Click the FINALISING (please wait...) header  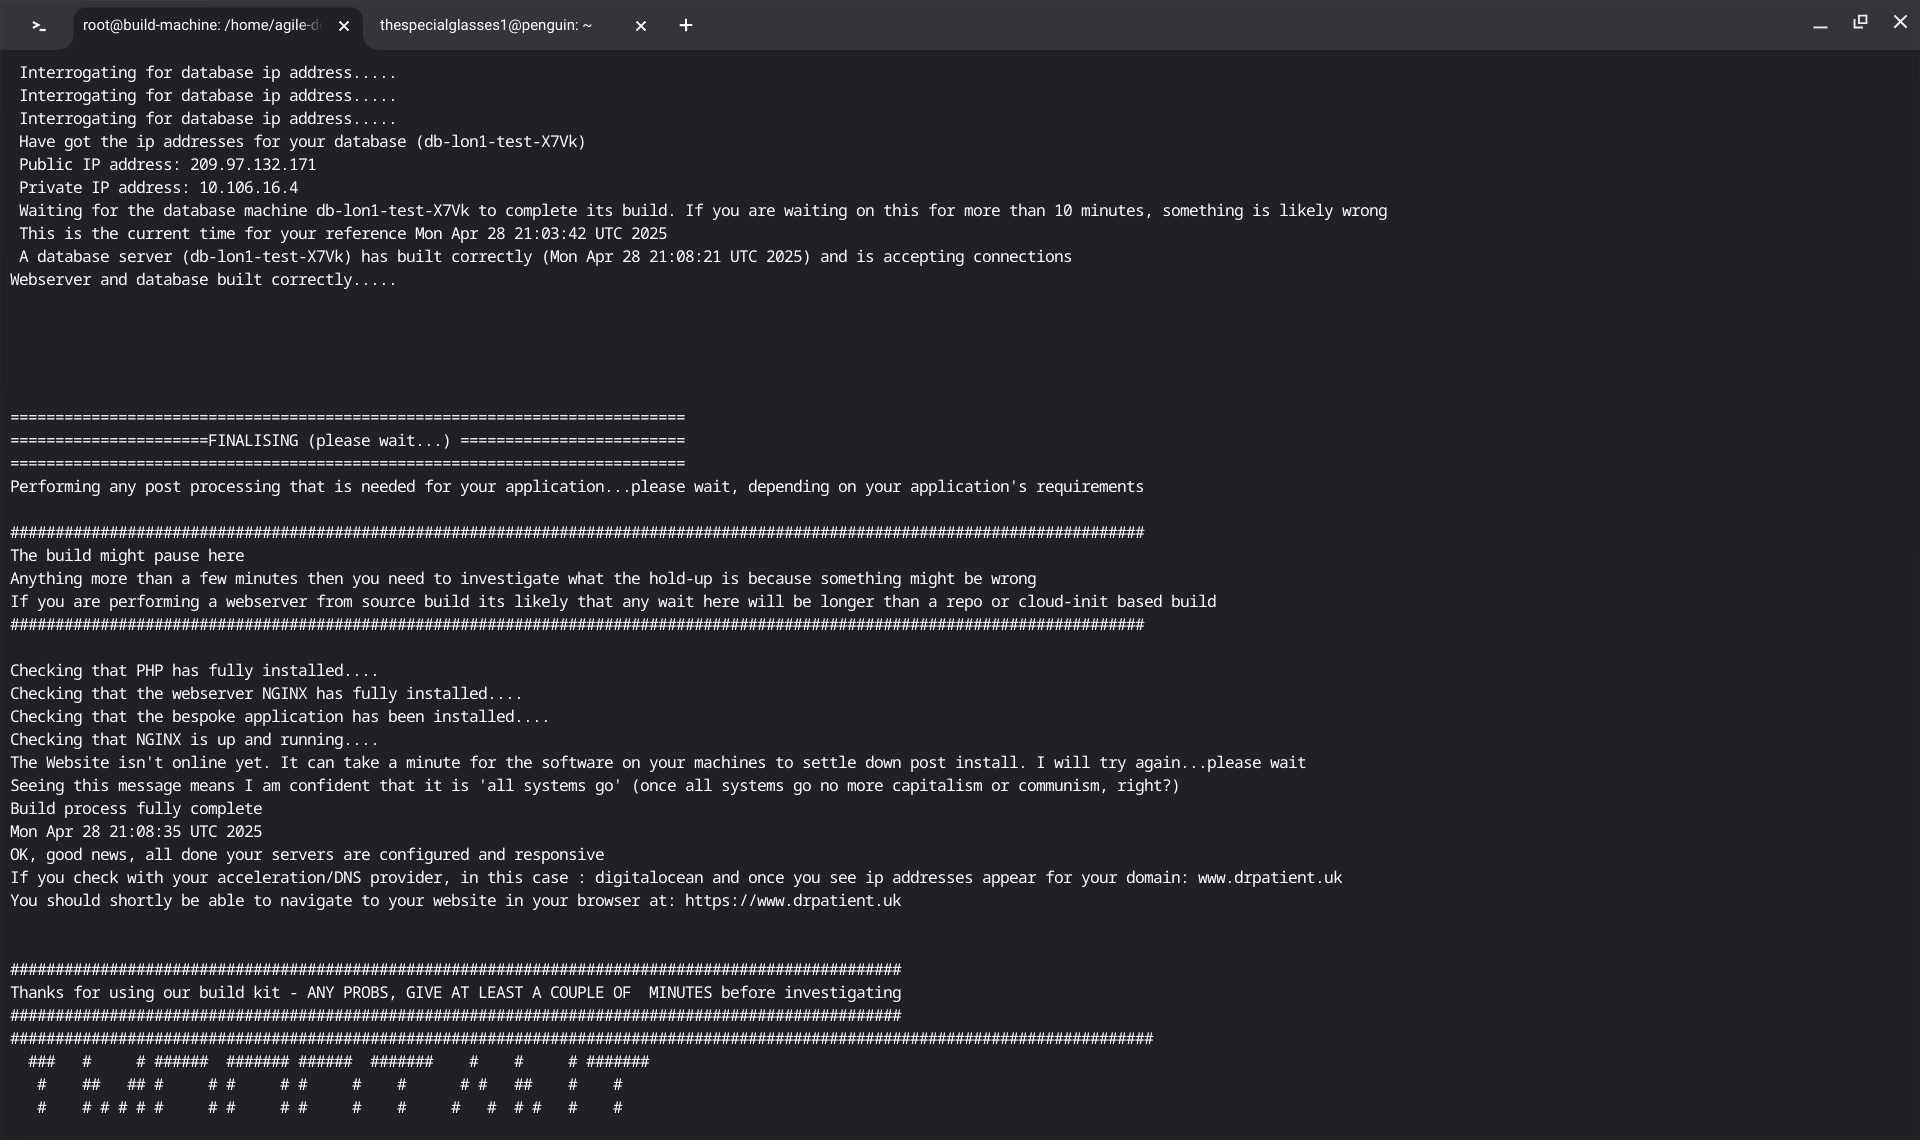(329, 441)
